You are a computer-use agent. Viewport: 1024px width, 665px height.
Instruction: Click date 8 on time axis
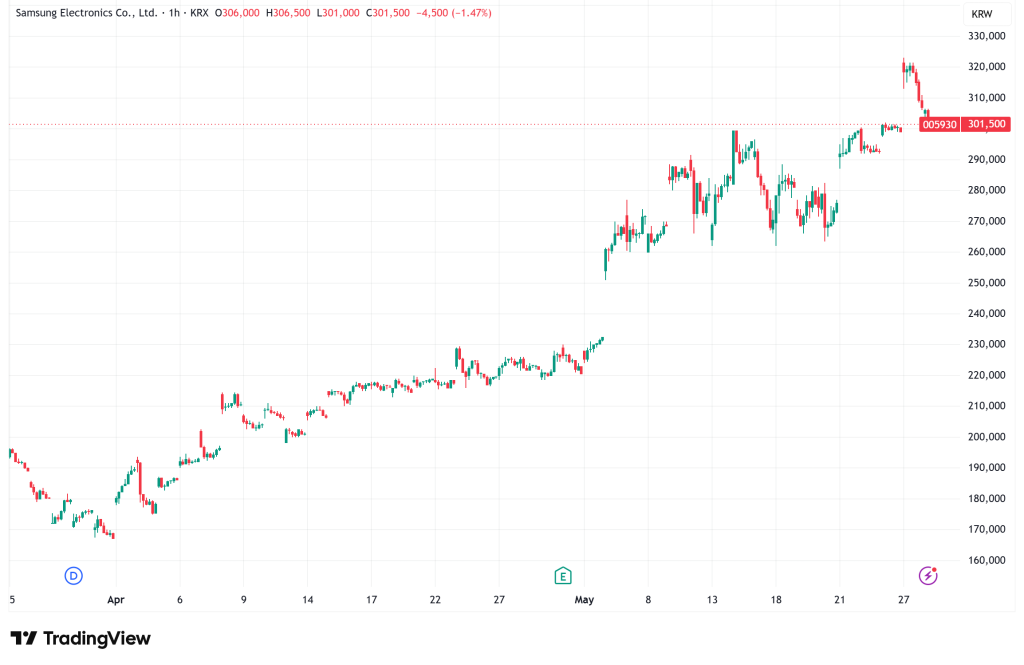coord(648,600)
